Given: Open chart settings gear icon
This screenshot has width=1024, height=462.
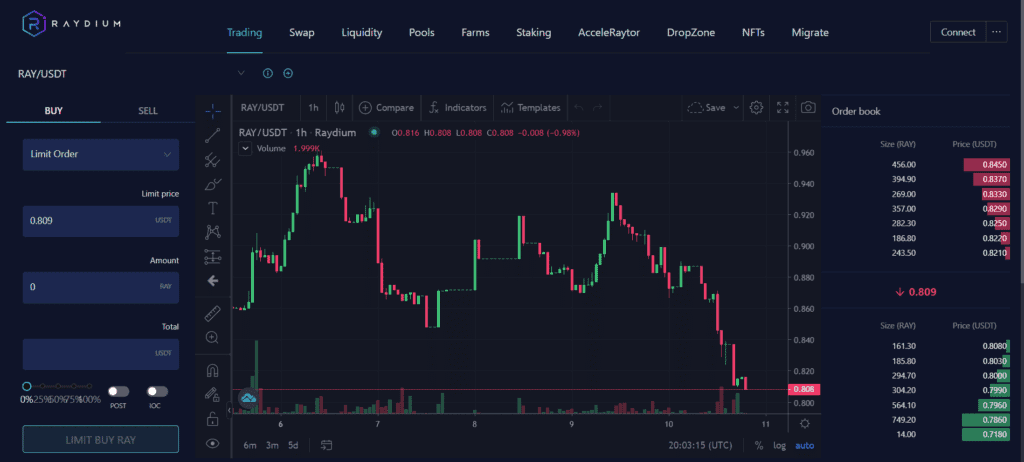Looking at the screenshot, I should [757, 107].
